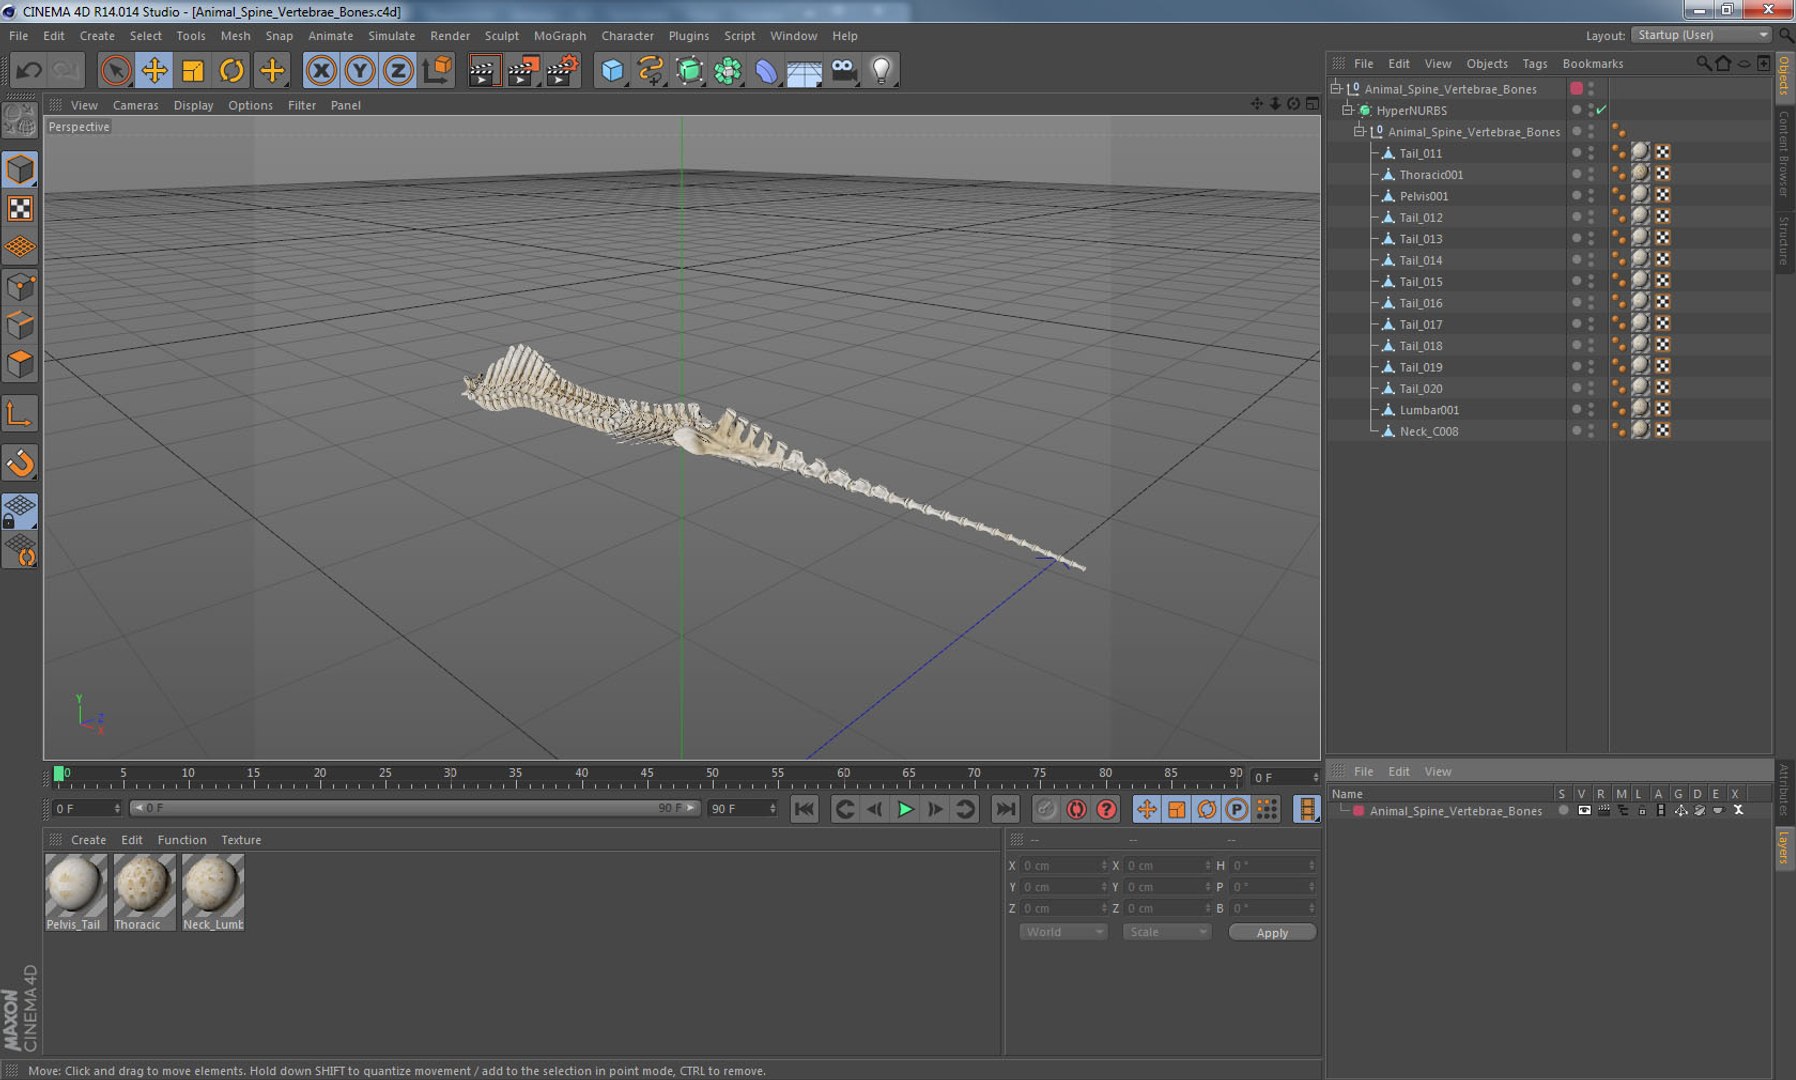Select the Thoracic material thumbnail
The image size is (1796, 1080).
pos(144,892)
